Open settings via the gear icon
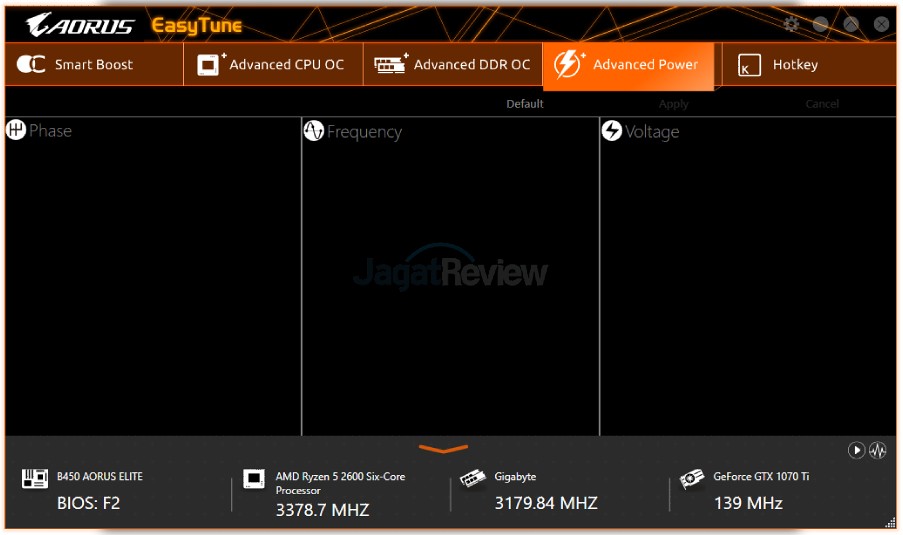 (x=791, y=24)
